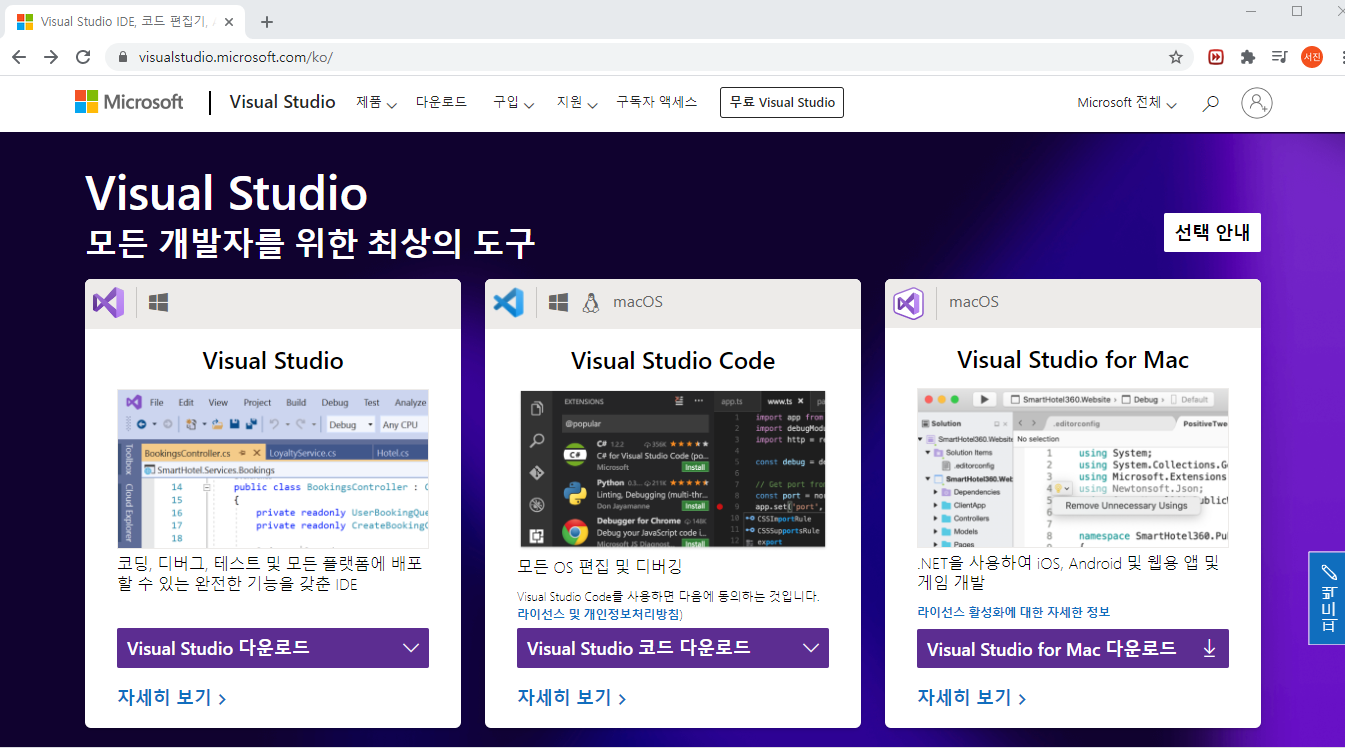Click the Visual Studio for Mac 다운로드 button

[x=1073, y=649]
